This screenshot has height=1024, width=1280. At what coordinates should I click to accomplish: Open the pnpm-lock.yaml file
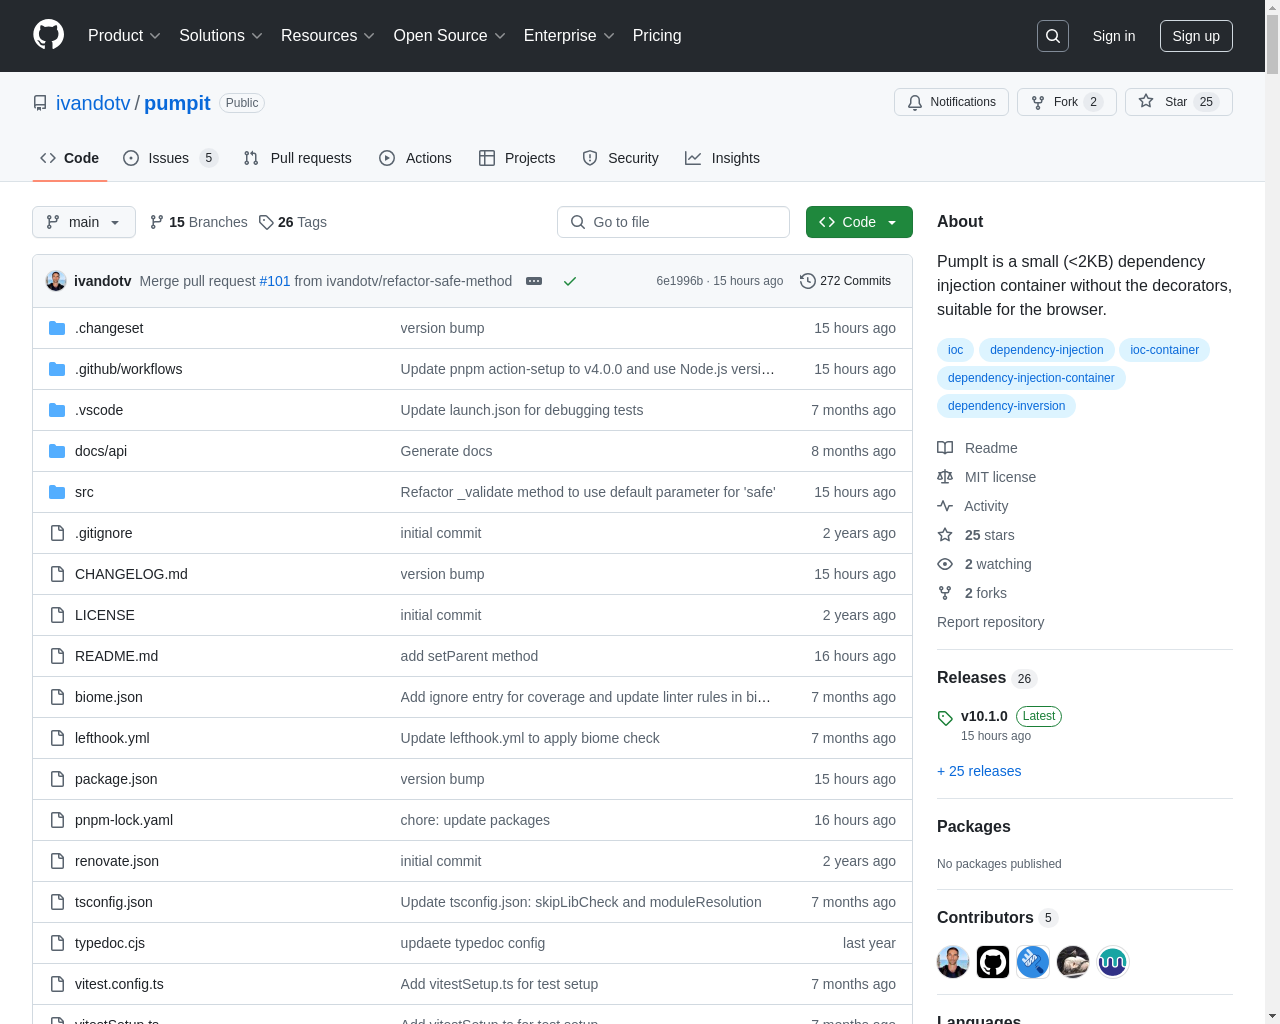(x=124, y=820)
